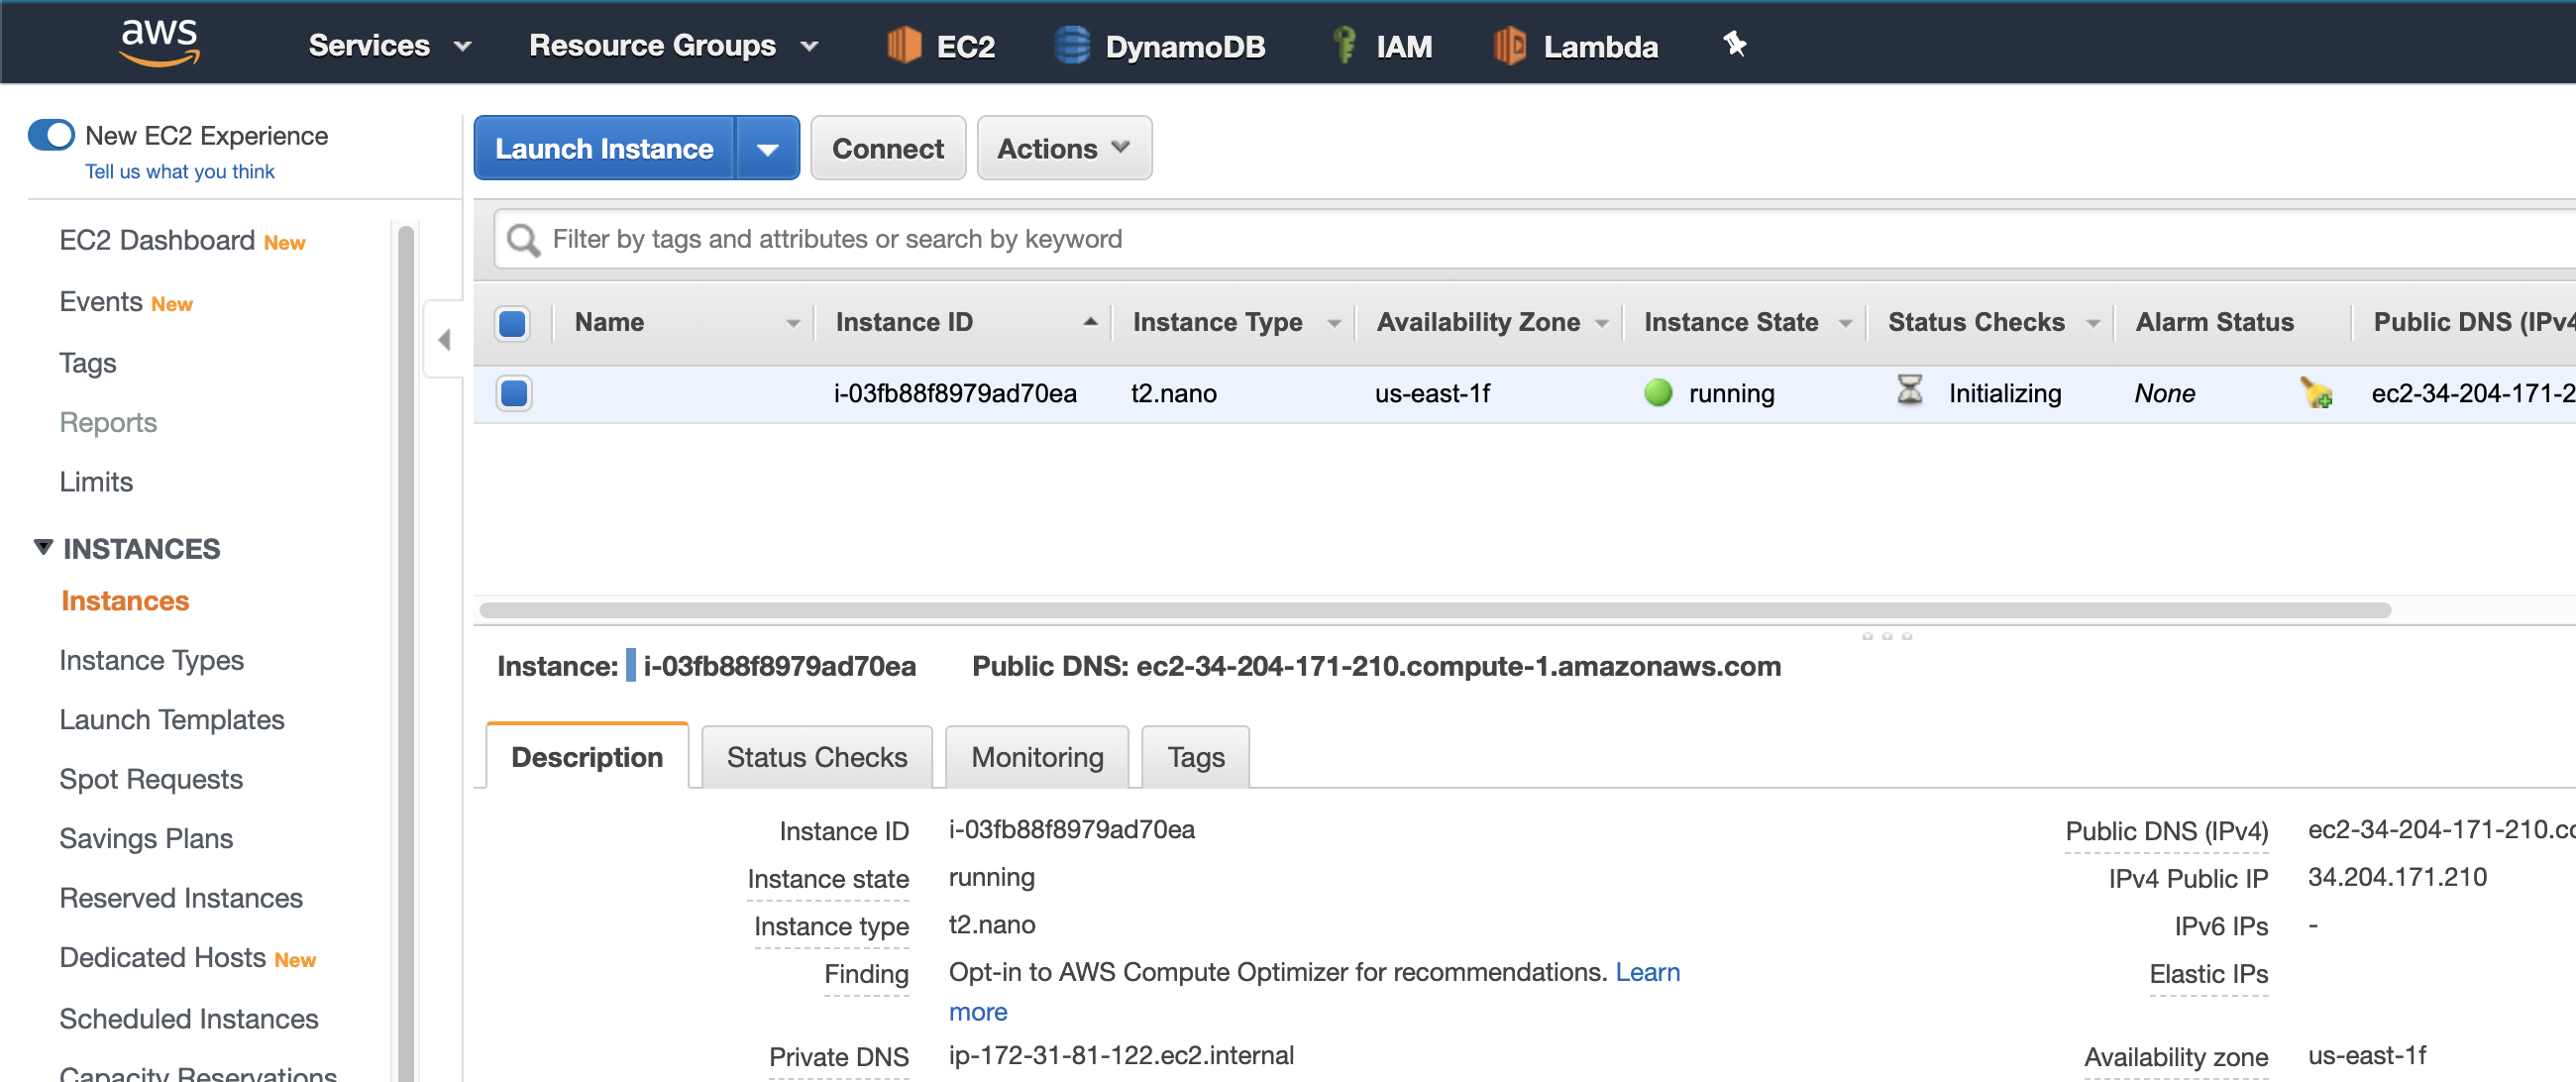Click the pushpin icon in top bar
The image size is (2576, 1082).
click(x=1735, y=44)
